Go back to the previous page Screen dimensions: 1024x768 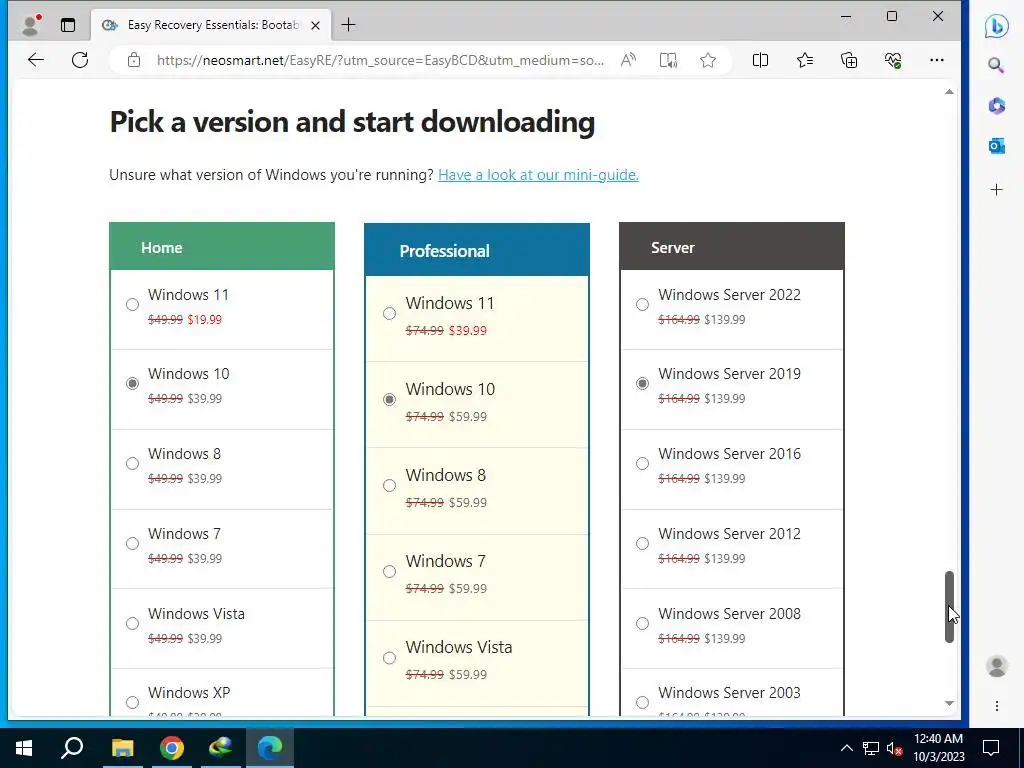[36, 60]
